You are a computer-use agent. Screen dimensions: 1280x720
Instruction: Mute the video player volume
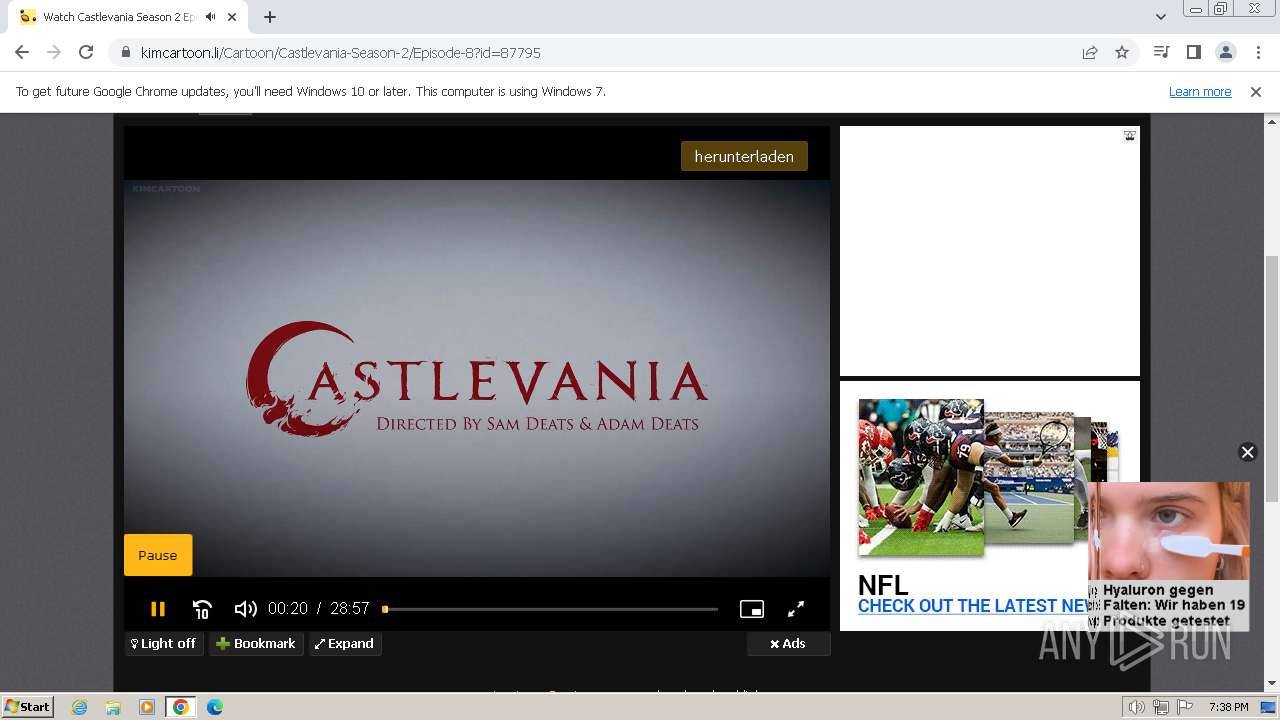pos(245,608)
